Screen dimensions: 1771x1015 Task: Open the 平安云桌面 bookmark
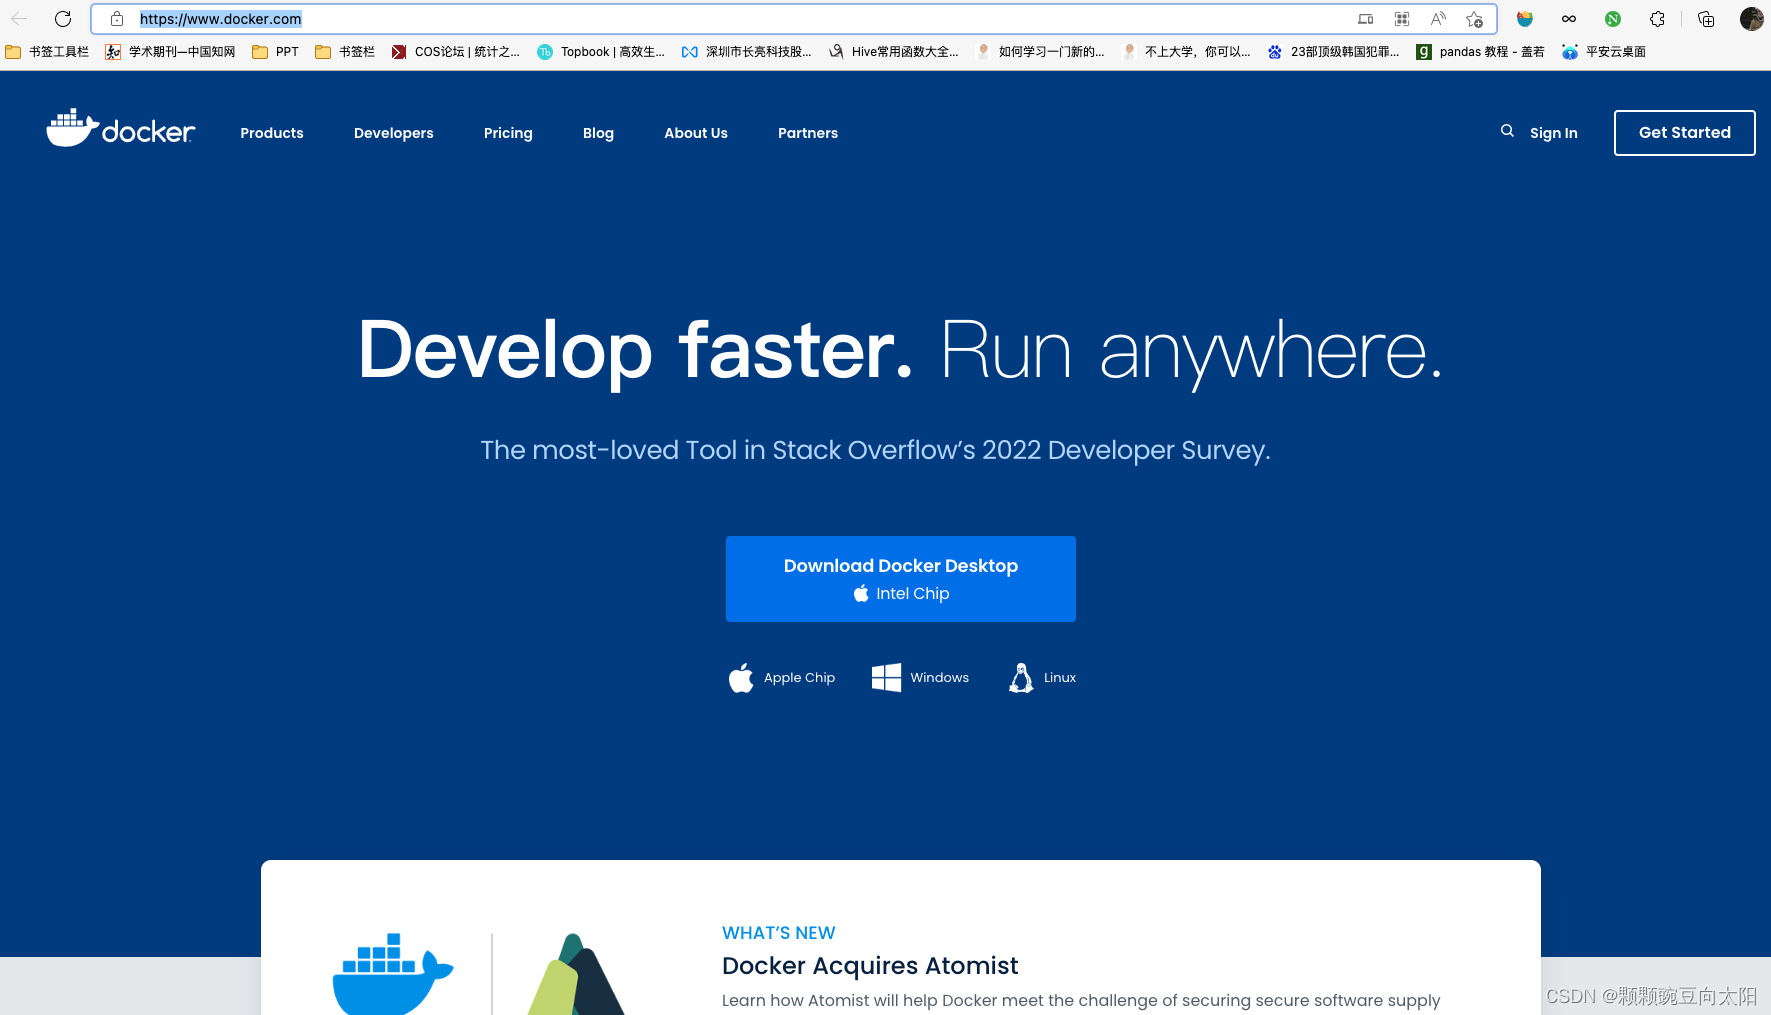click(x=1604, y=52)
